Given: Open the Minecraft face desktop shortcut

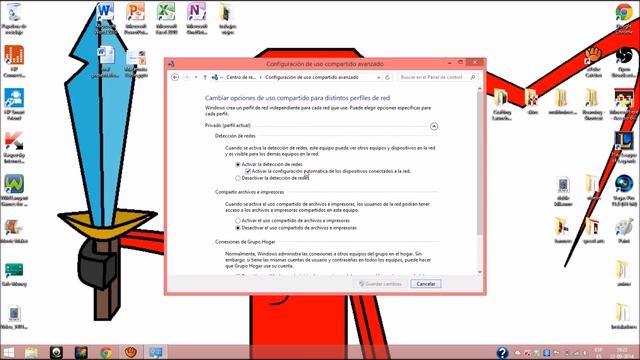Looking at the screenshot, I should [624, 104].
